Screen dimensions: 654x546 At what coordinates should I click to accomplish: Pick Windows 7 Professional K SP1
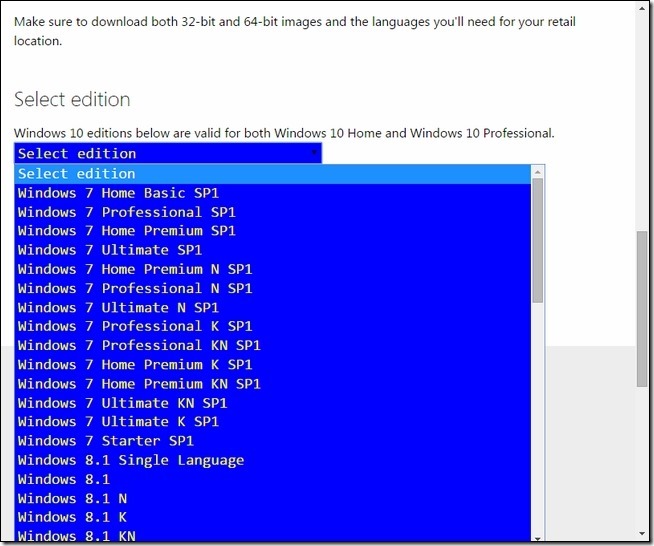(273, 326)
